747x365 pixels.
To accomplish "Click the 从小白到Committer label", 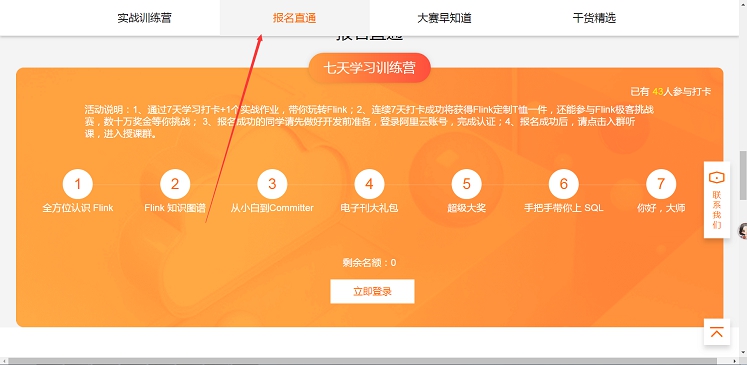I will coord(272,208).
